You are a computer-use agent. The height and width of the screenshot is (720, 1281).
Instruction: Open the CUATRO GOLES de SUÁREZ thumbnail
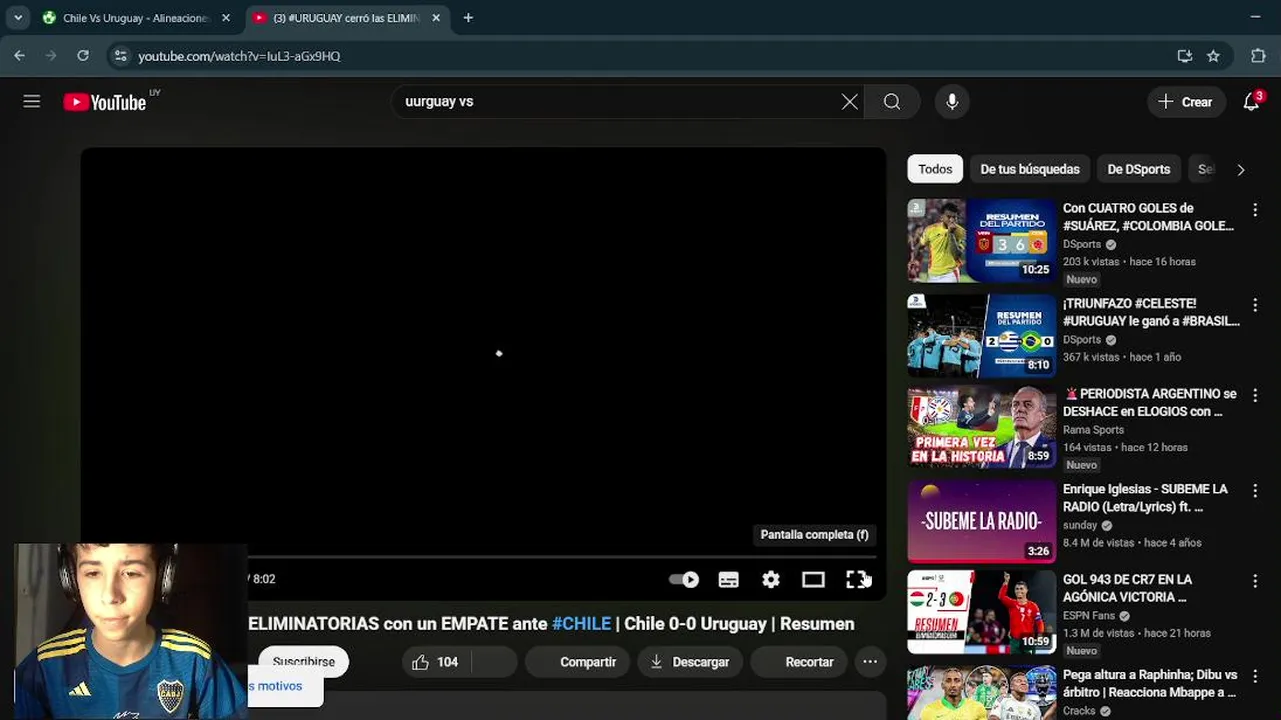(x=981, y=241)
